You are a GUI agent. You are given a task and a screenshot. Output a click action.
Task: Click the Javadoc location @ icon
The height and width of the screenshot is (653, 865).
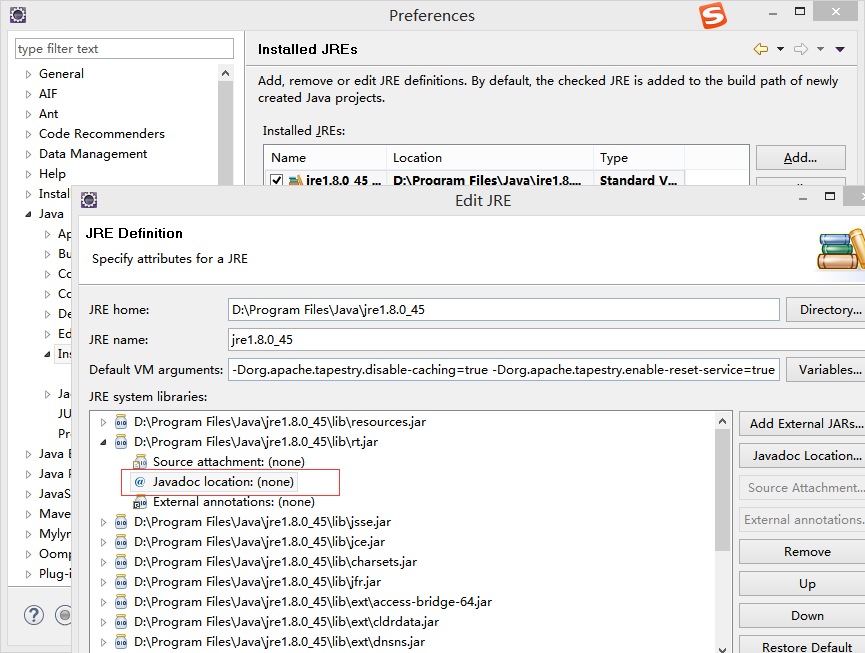click(x=137, y=481)
